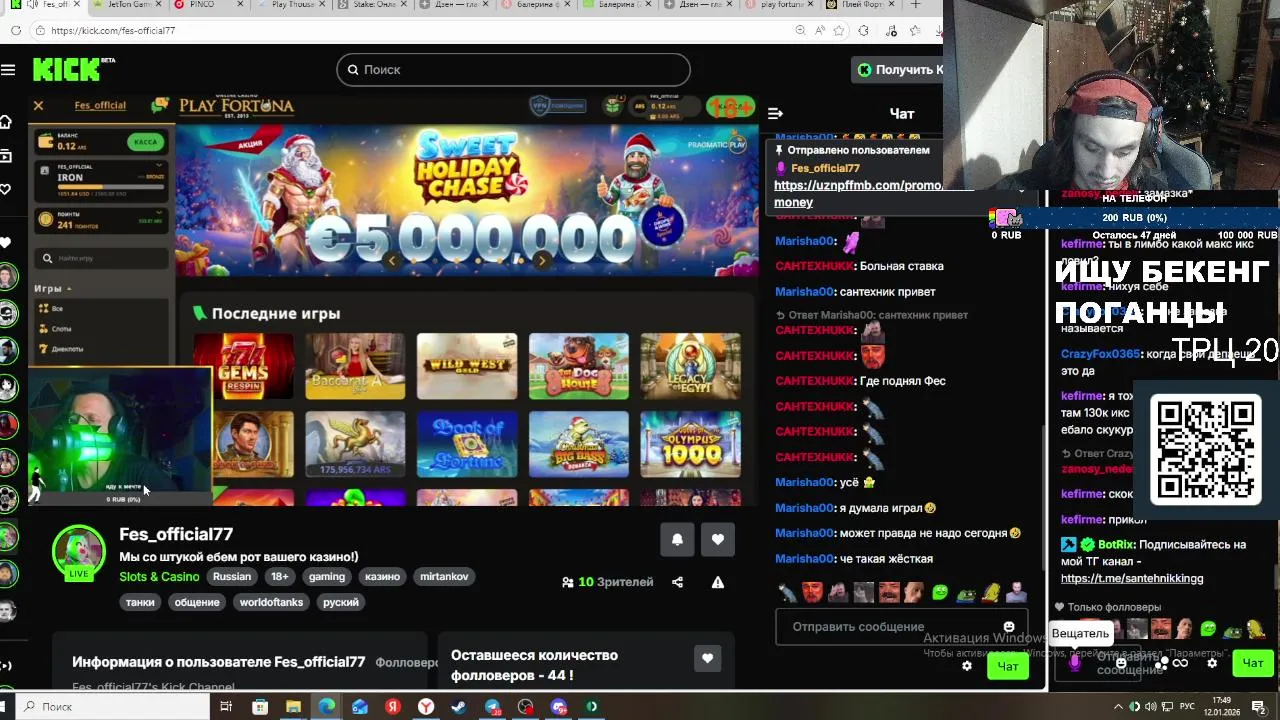Open Telegram from the taskbar
Viewport: 1280px width, 720px height.
(x=492, y=707)
